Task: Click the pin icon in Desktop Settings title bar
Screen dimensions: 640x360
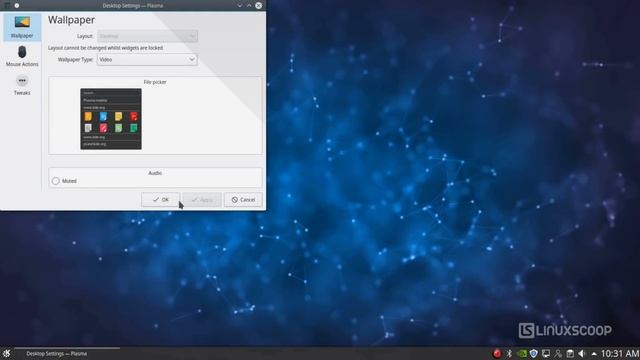Action: (x=17, y=5)
